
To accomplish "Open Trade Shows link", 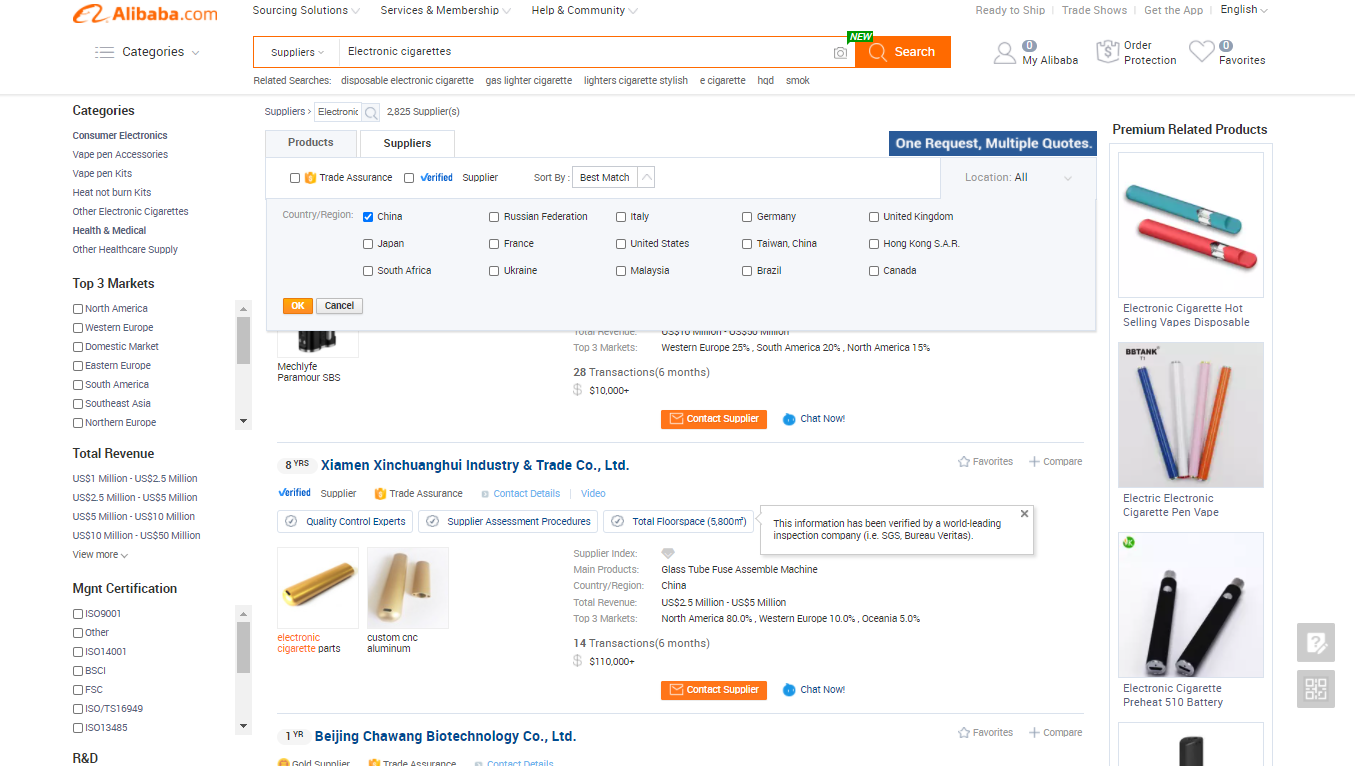I will point(1094,10).
